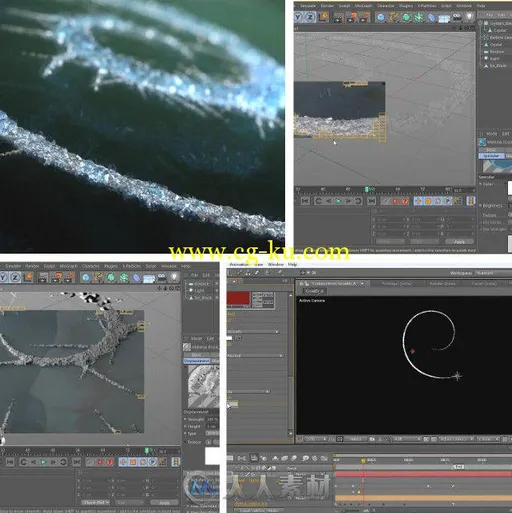Go to start frame in top-right Cinema 4D
Viewport: 512px width, 513px height.
(305, 201)
